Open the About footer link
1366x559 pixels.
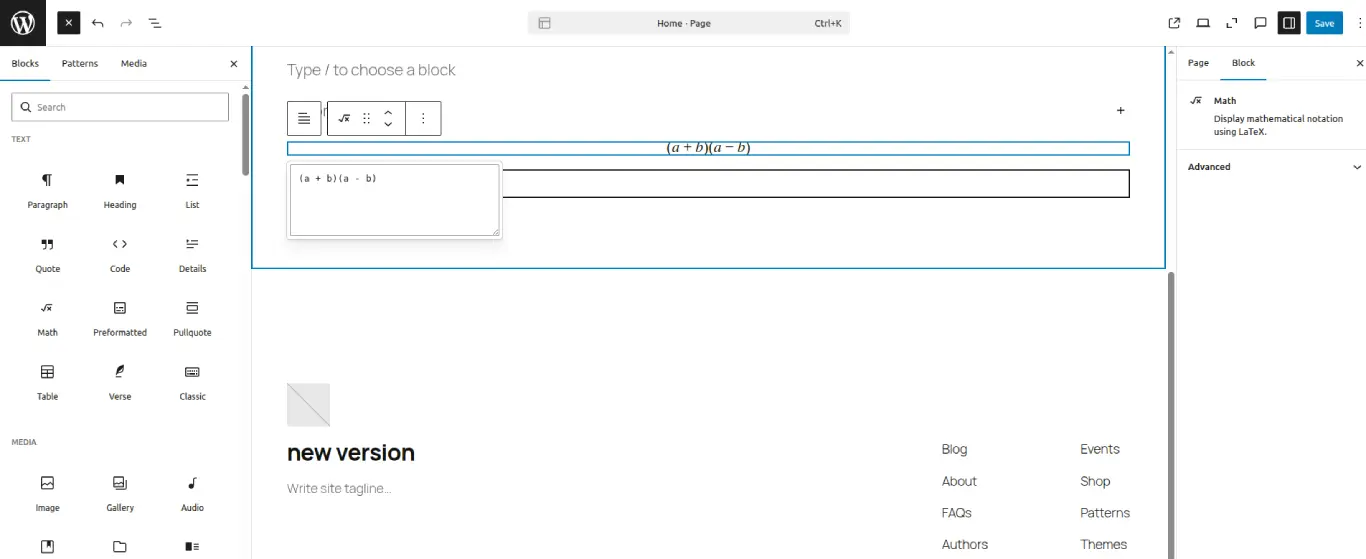click(959, 481)
